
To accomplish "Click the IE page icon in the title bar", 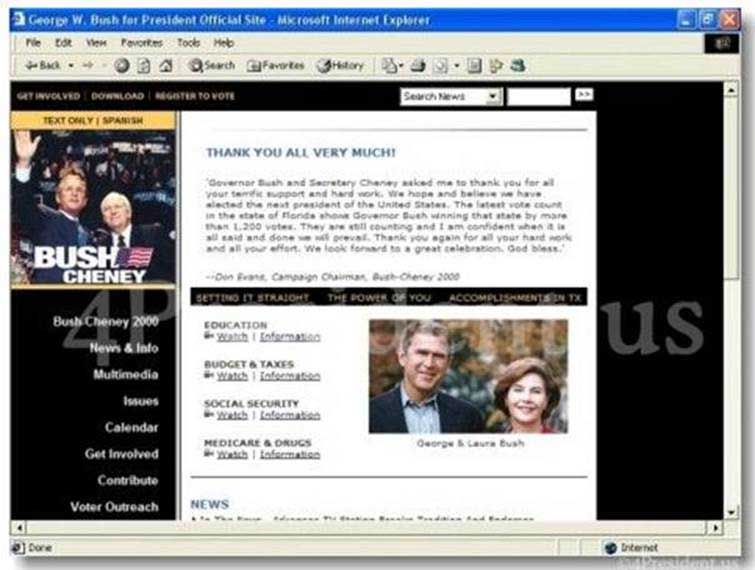I will [x=19, y=20].
